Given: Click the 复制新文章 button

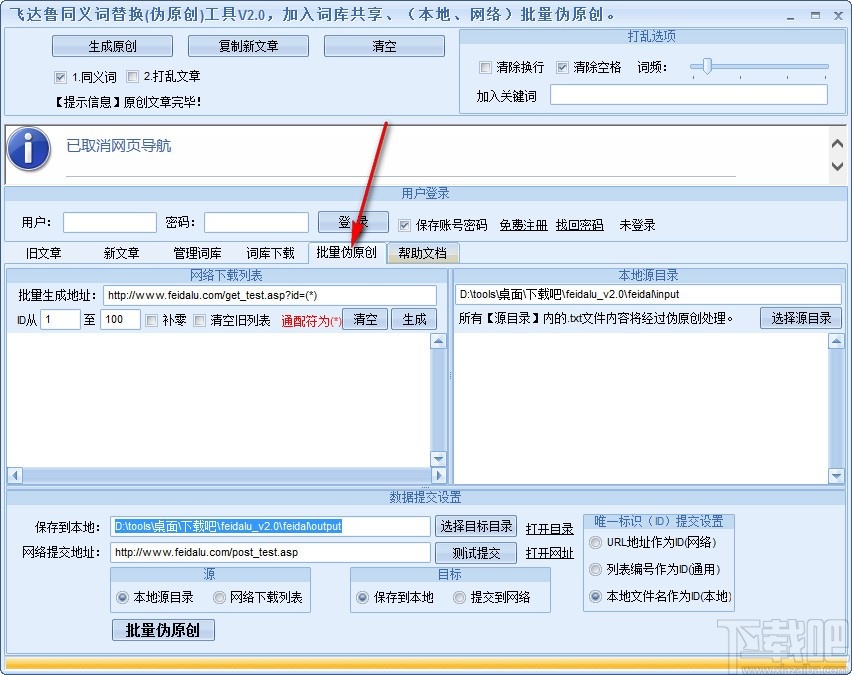Looking at the screenshot, I should point(248,46).
